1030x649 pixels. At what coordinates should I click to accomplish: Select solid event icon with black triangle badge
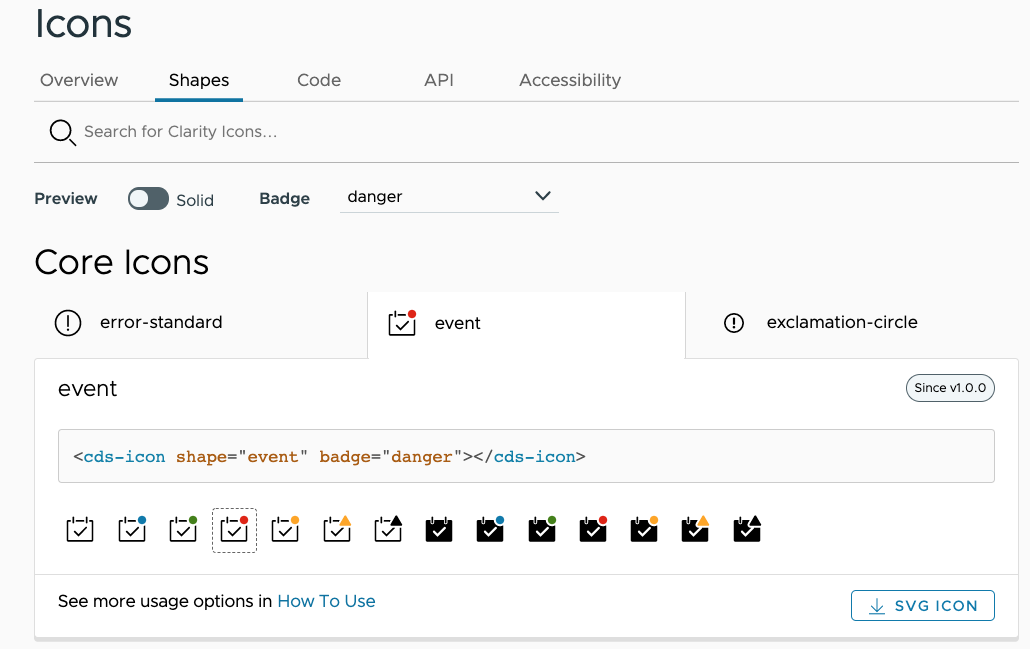point(747,529)
